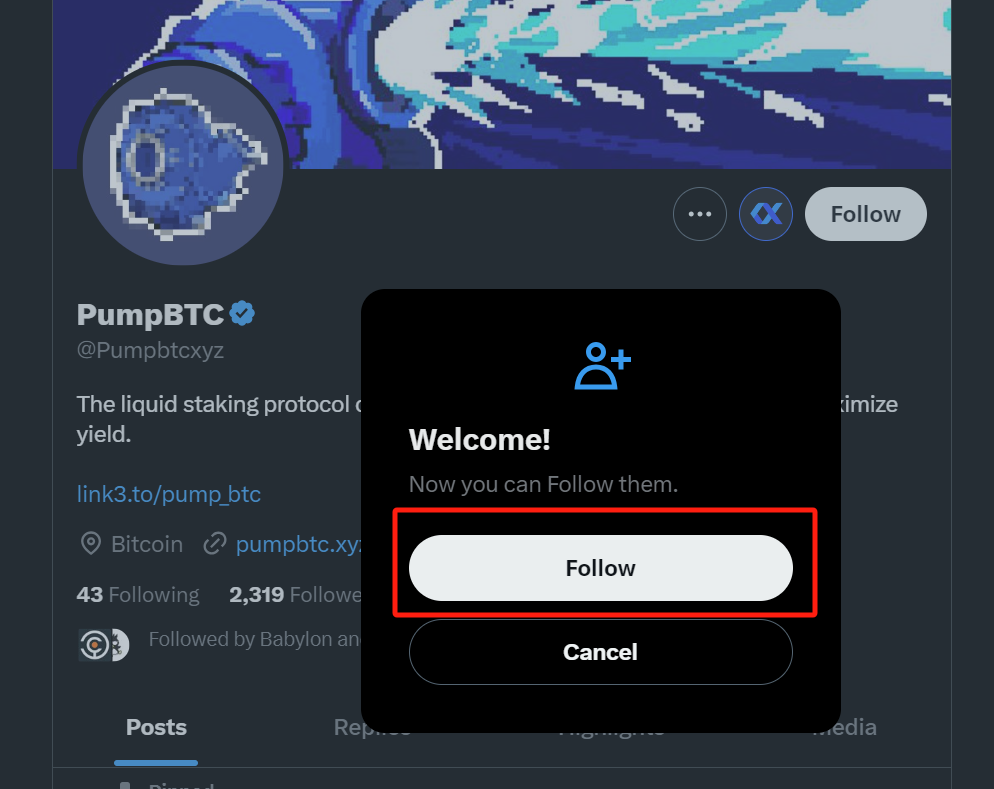Screen dimensions: 994x789
Task: Click the @Pumpbtcxyz handle text
Action: (150, 351)
